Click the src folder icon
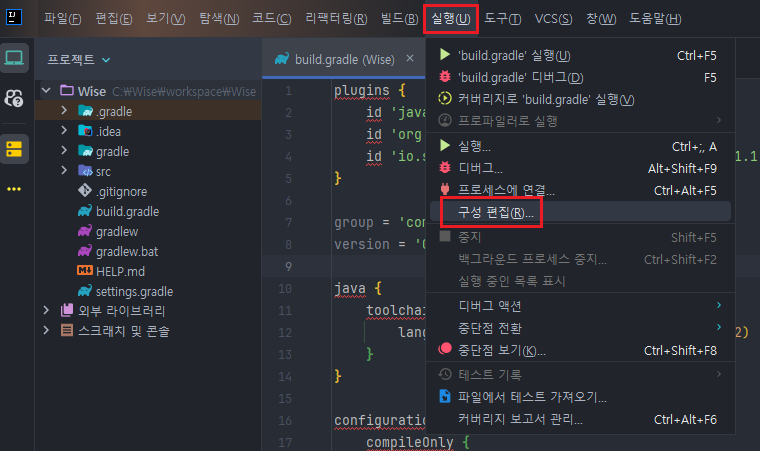760x451 pixels. 85,171
